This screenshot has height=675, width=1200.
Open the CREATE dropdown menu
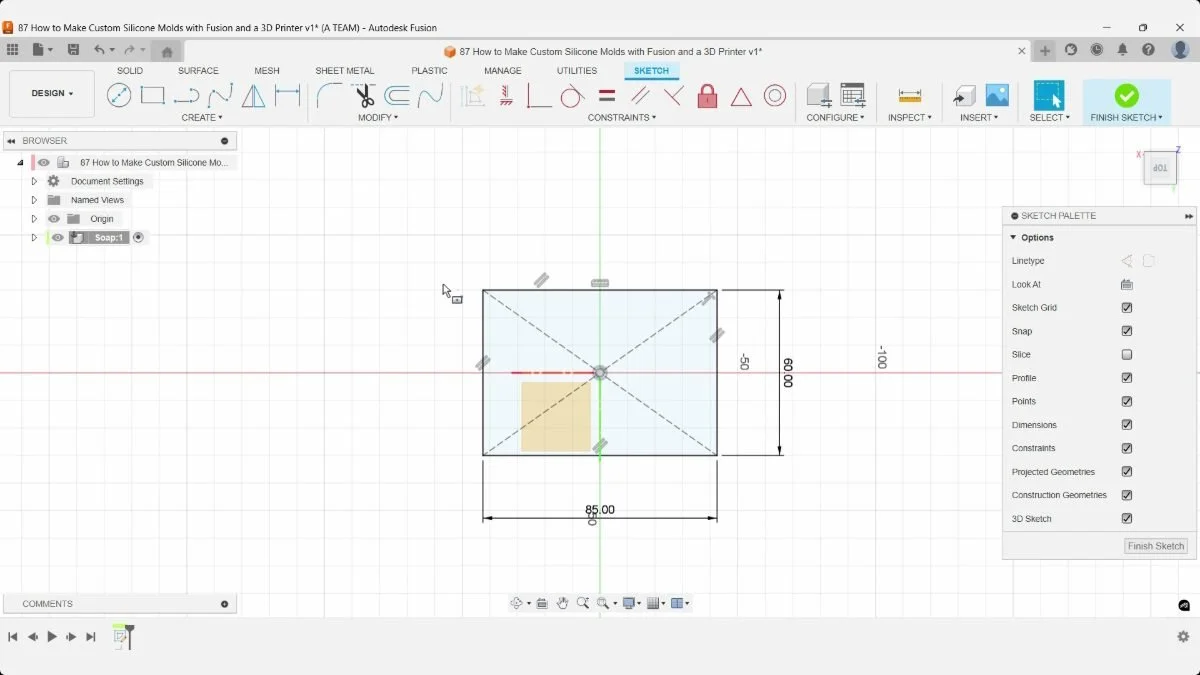coord(203,118)
